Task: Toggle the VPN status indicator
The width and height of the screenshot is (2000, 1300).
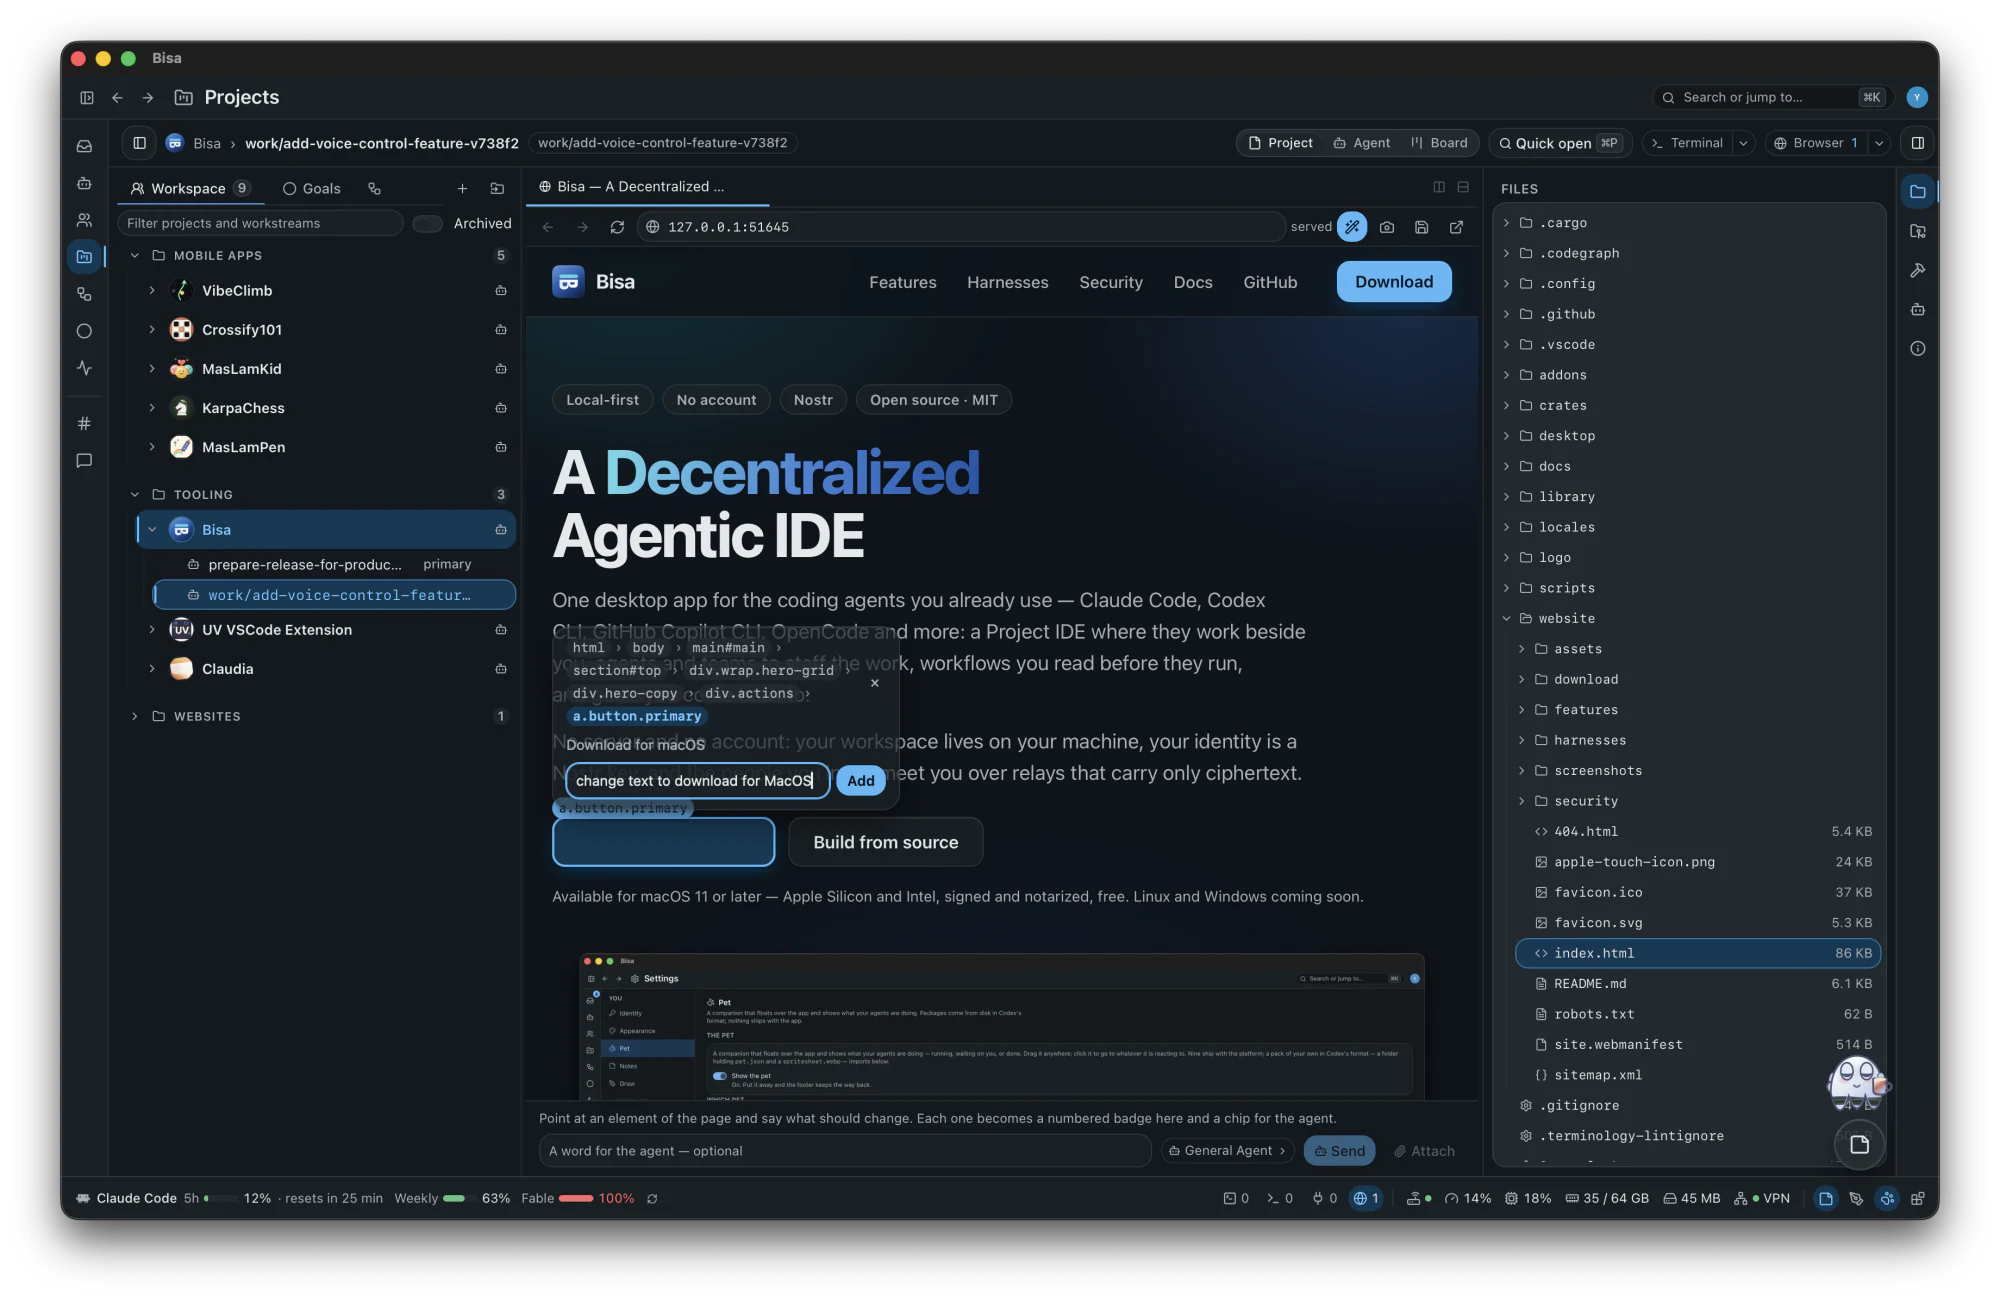Action: [x=1762, y=1198]
